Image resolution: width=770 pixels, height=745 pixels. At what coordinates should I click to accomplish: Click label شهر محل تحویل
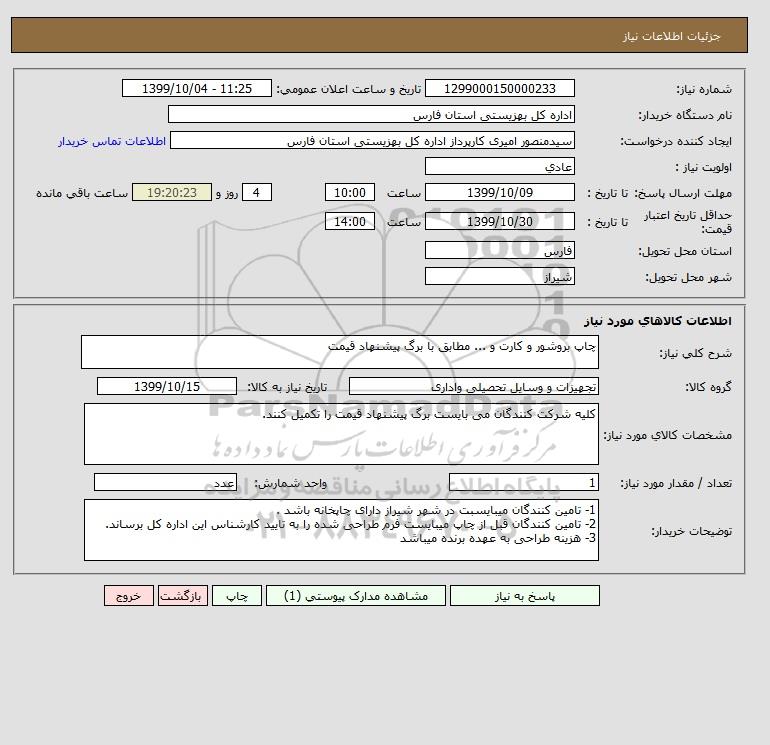688,277
